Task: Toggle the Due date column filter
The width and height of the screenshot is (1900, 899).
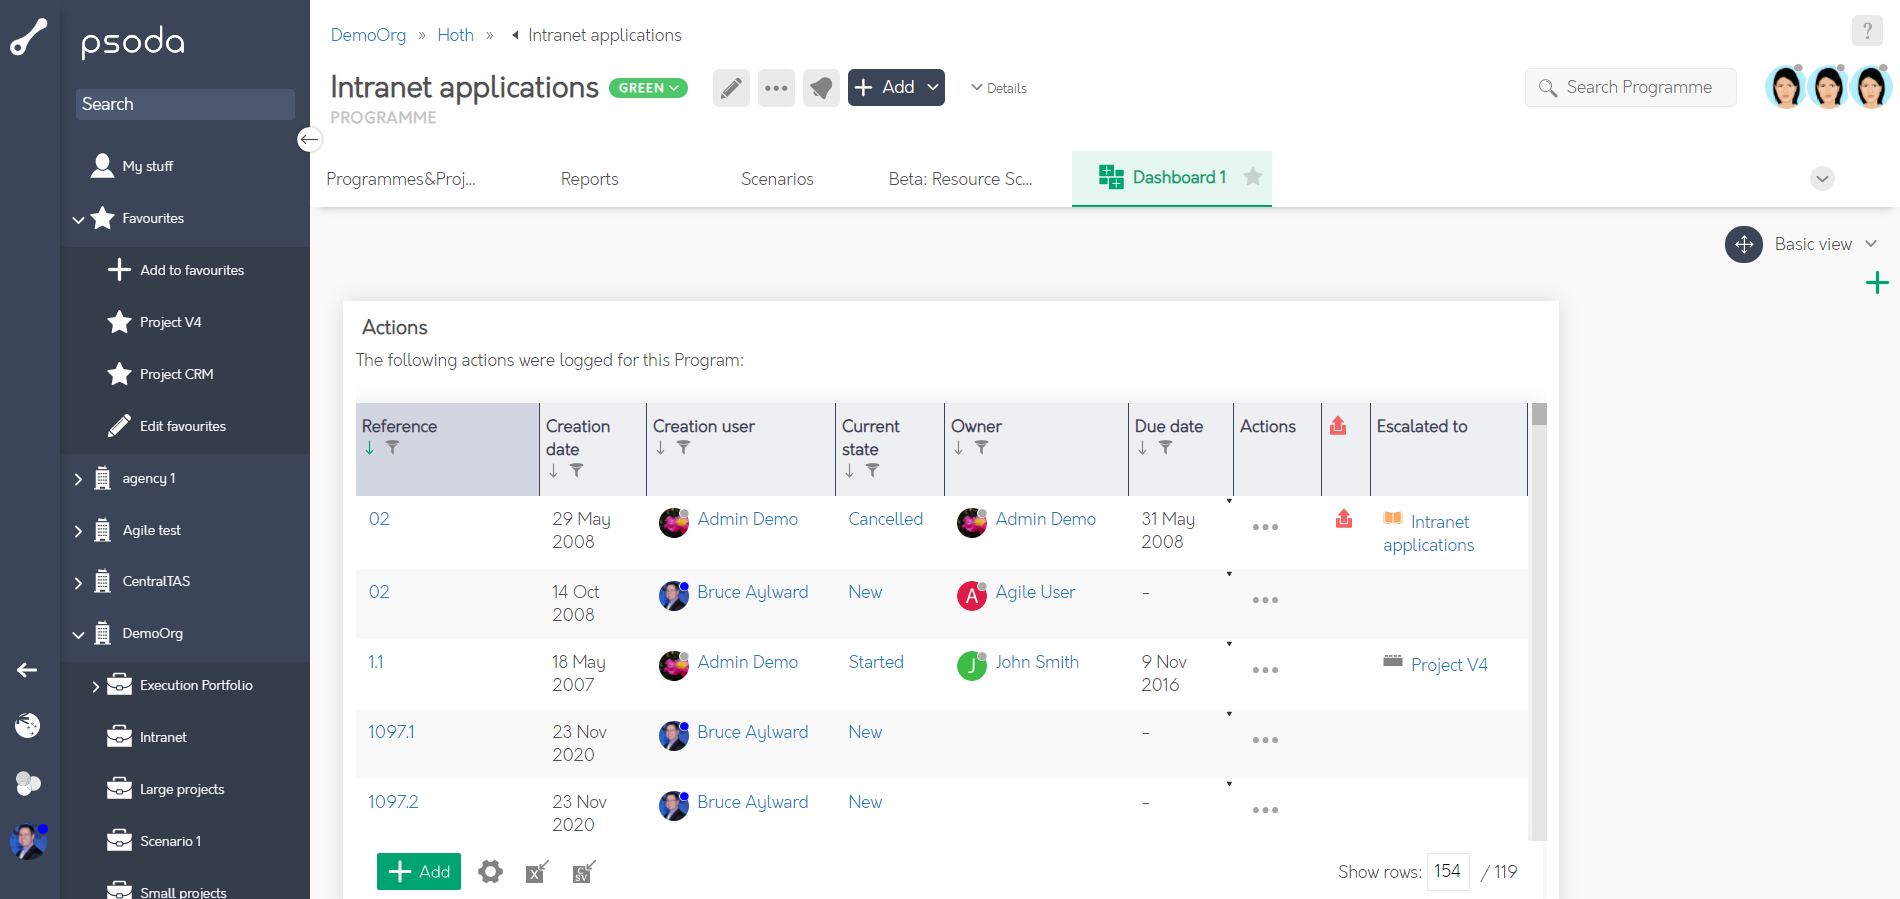Action: [x=1165, y=448]
